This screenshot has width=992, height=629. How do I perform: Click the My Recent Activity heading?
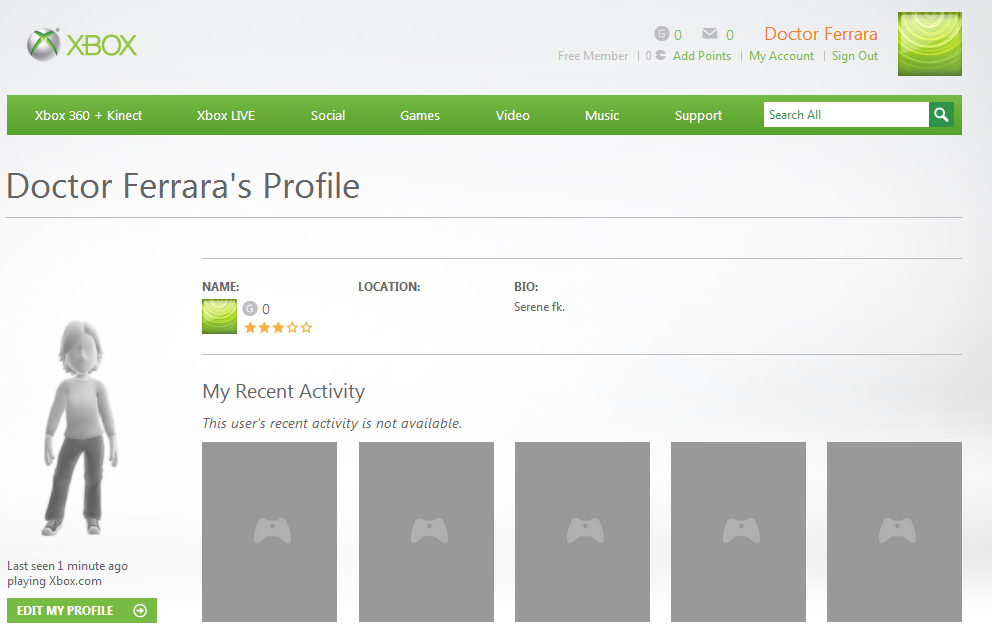[x=283, y=392]
